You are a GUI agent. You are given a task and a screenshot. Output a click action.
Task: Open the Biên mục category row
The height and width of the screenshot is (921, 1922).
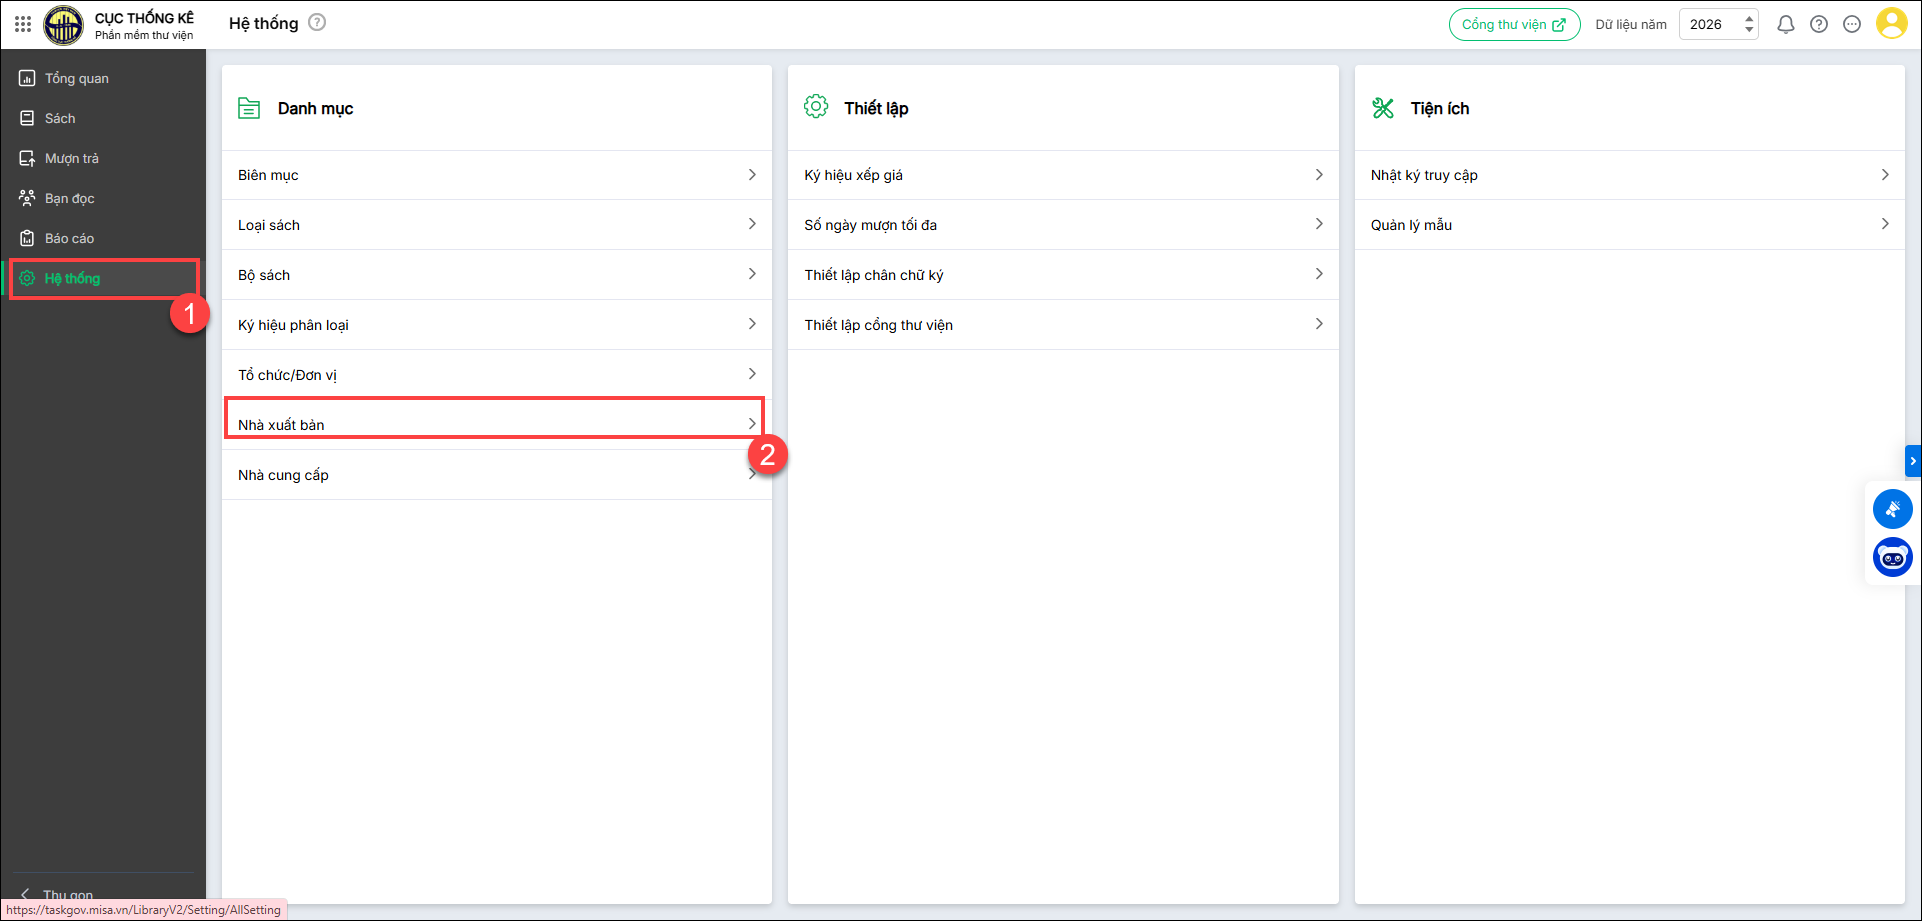pos(496,175)
